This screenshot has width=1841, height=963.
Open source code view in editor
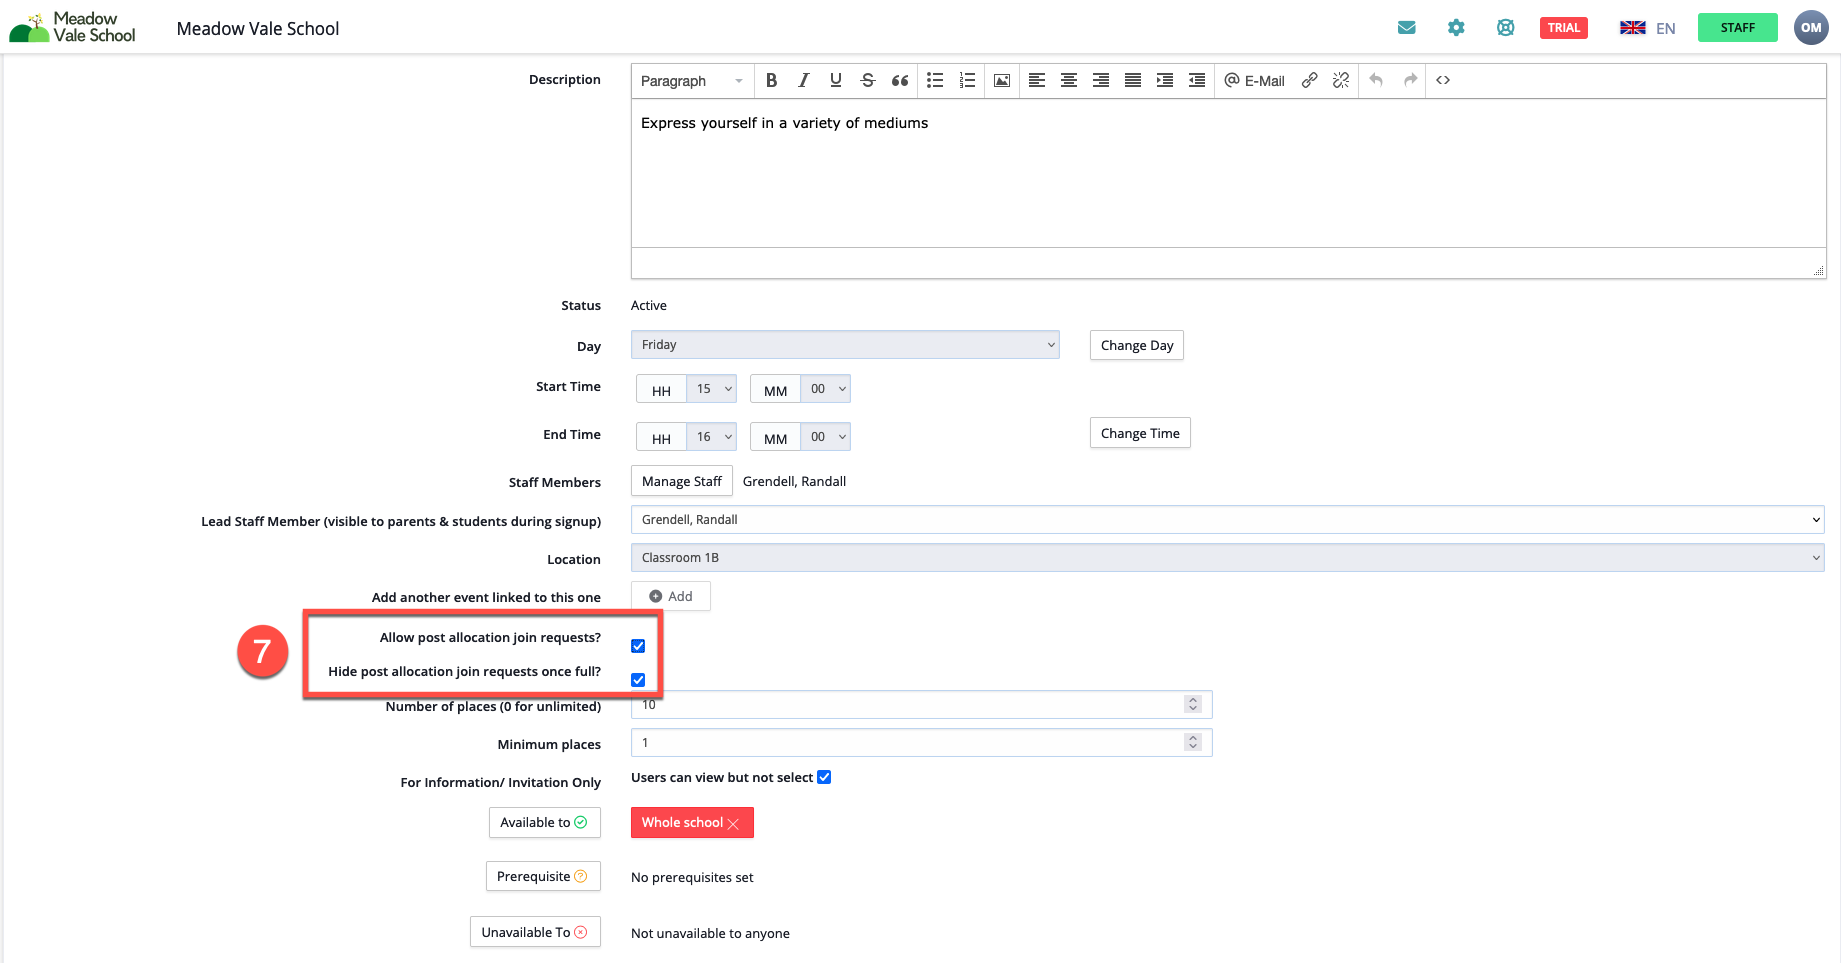[1443, 81]
